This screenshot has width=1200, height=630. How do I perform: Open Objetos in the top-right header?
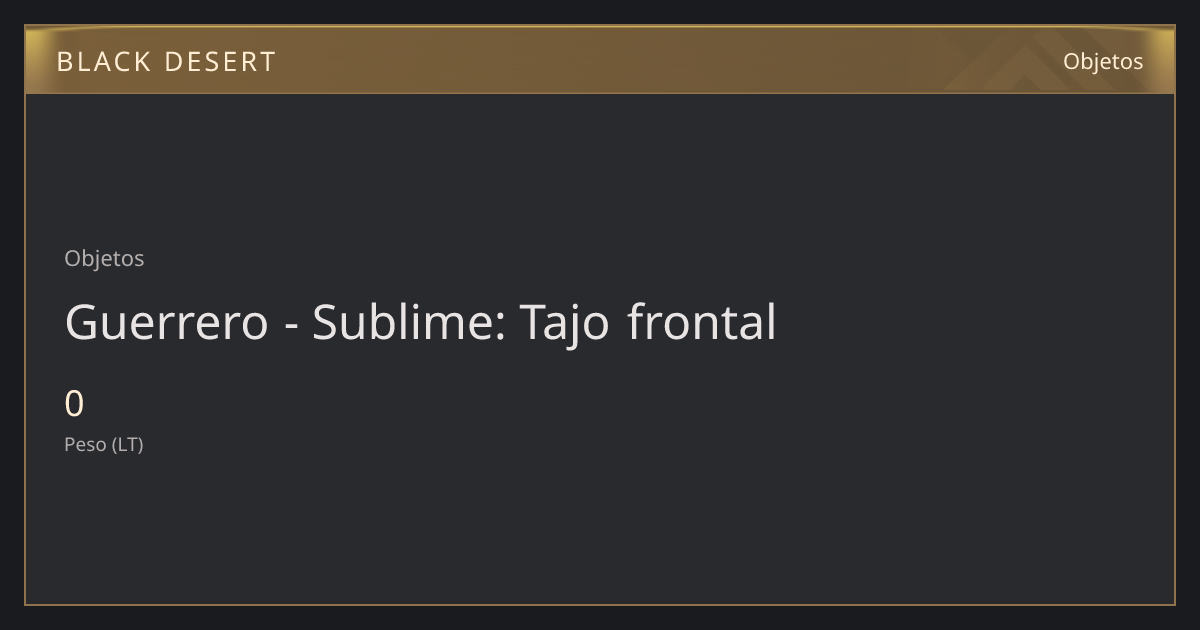1103,61
